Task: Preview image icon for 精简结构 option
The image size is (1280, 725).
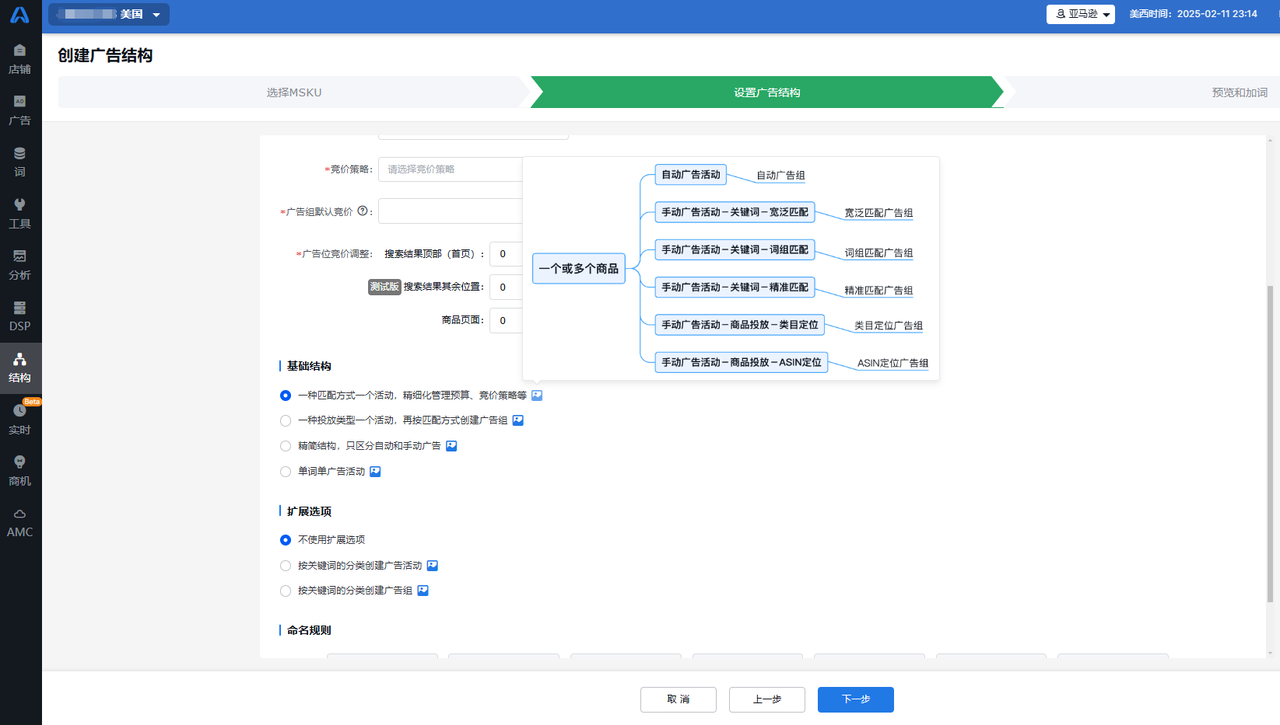Action: click(451, 446)
